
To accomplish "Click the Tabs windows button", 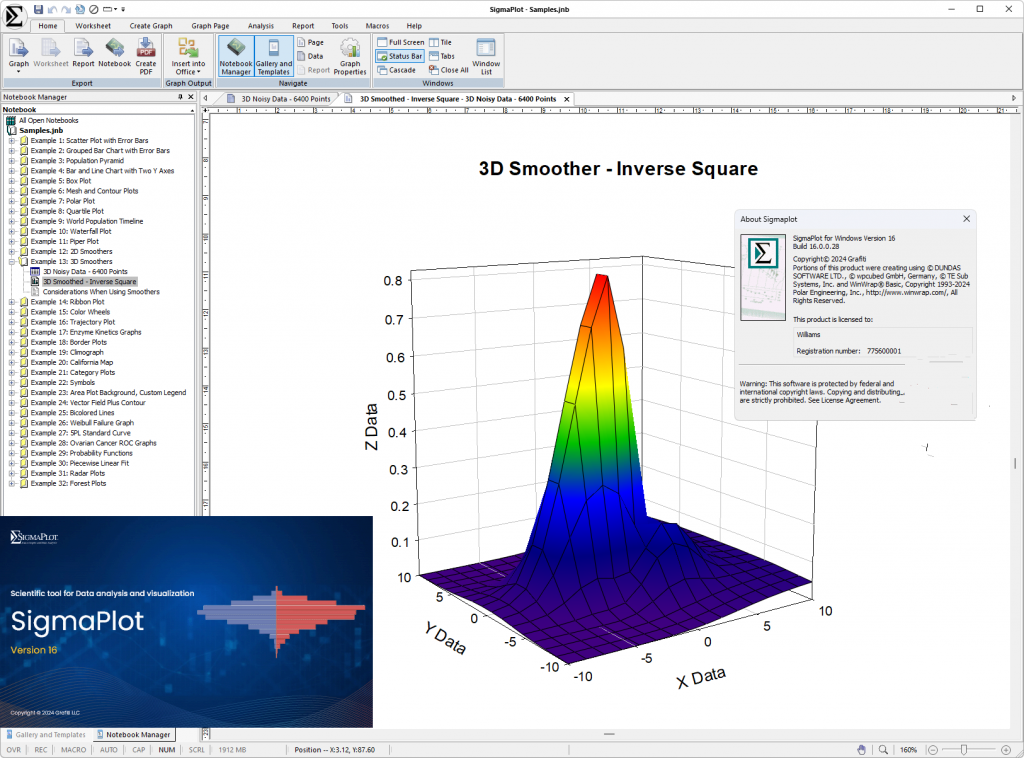I will pyautogui.click(x=442, y=56).
